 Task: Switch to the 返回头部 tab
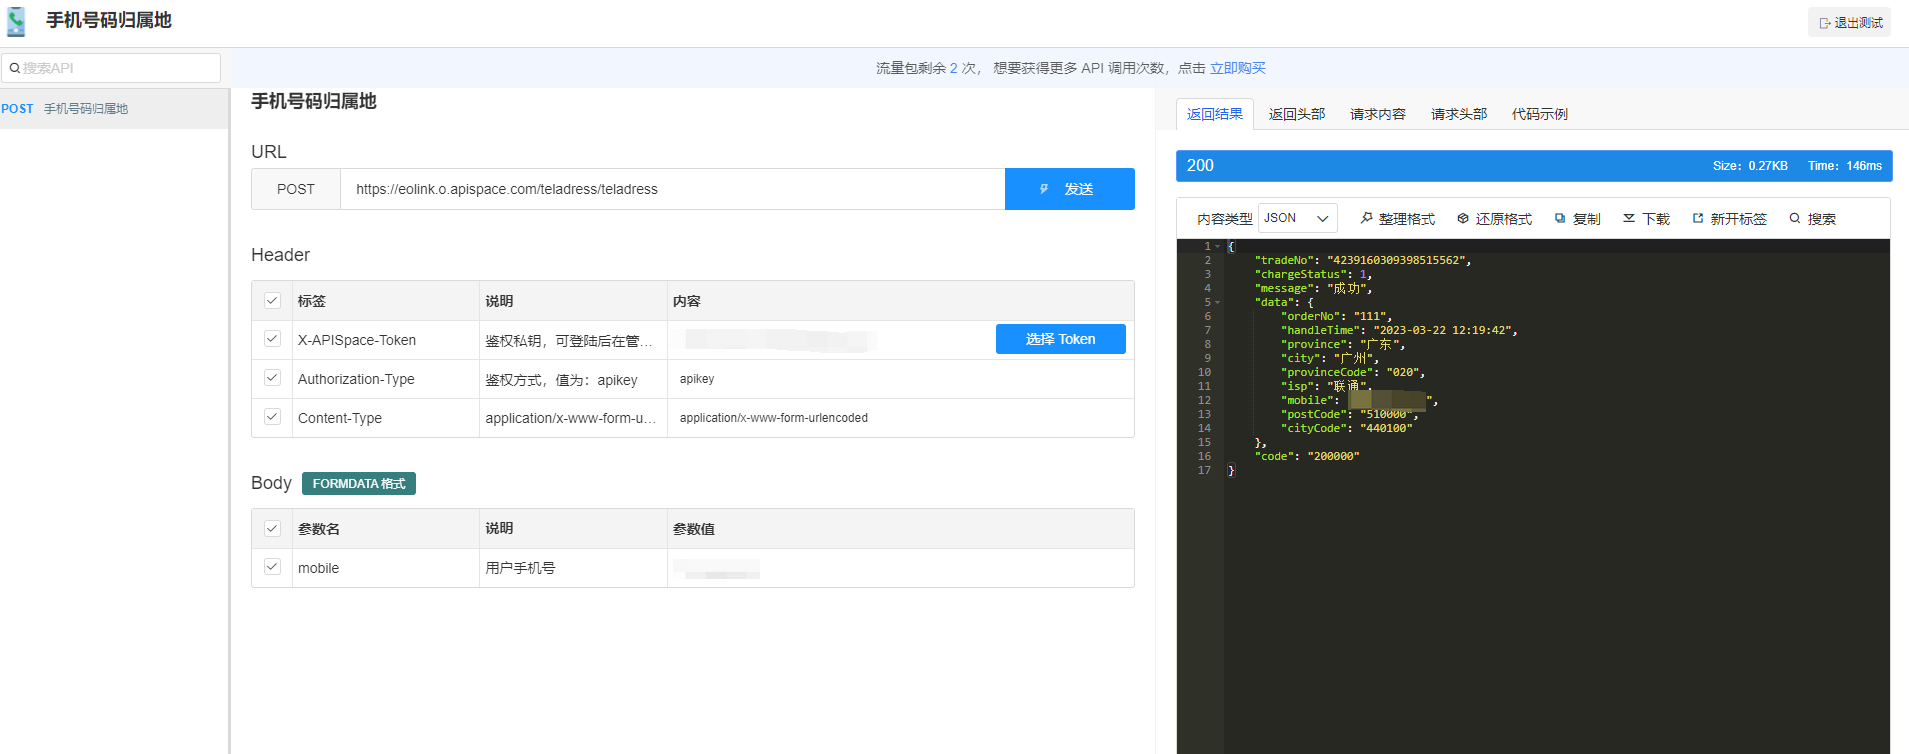click(1297, 114)
